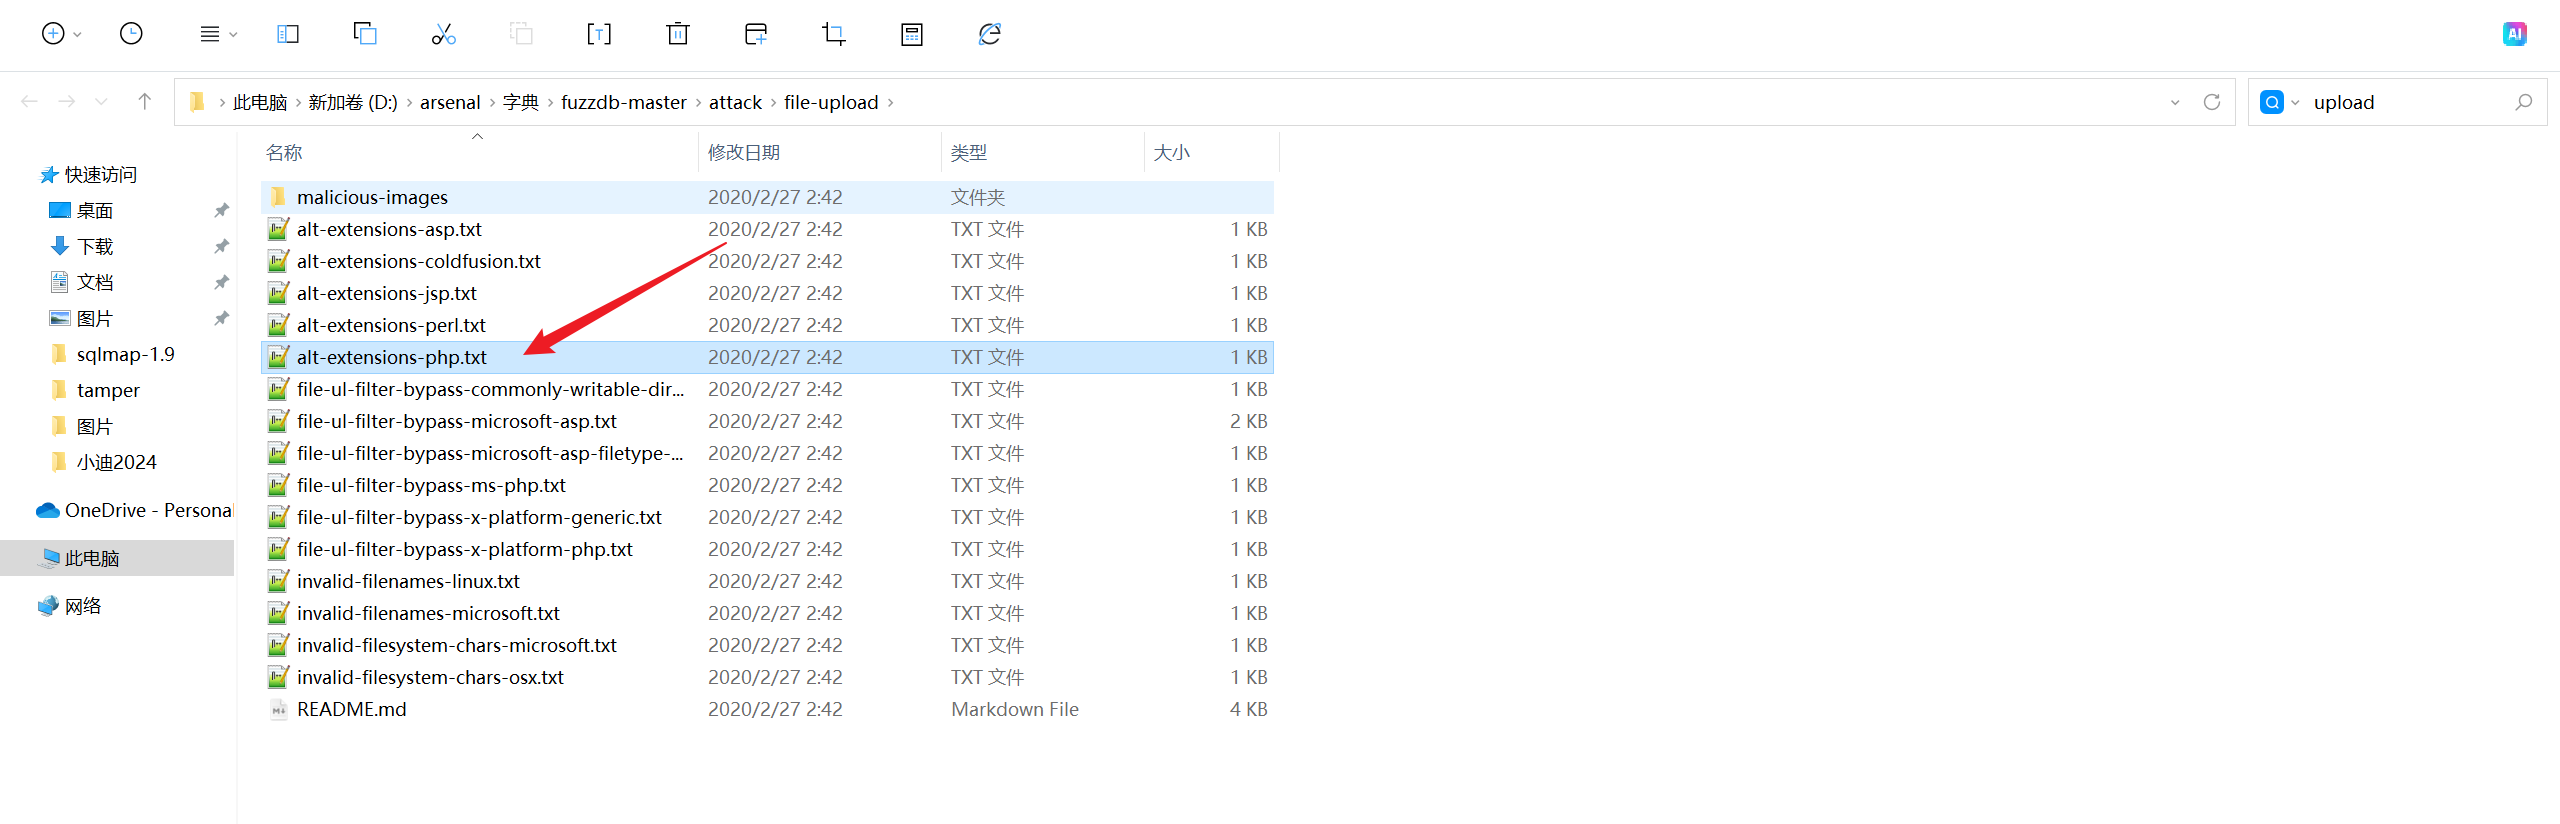Select 网络 in the sidebar

(x=83, y=606)
